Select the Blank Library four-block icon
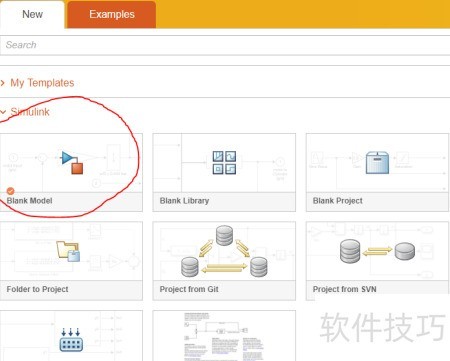The image size is (450, 361). pos(224,162)
